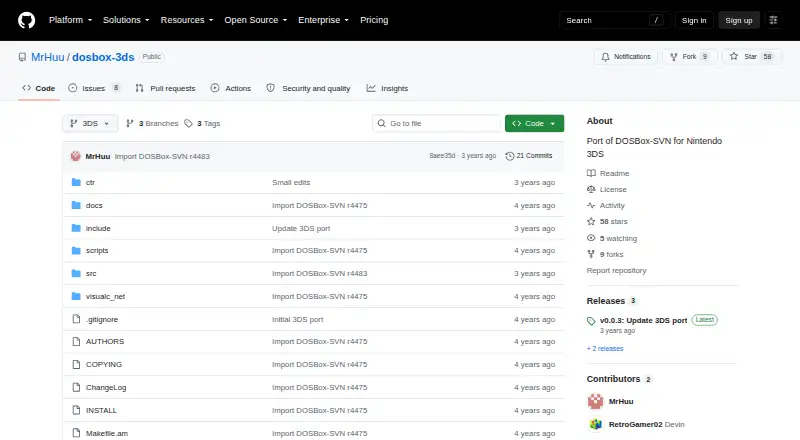Switch to the Pull requests tab
The width and height of the screenshot is (800, 440).
[x=165, y=88]
